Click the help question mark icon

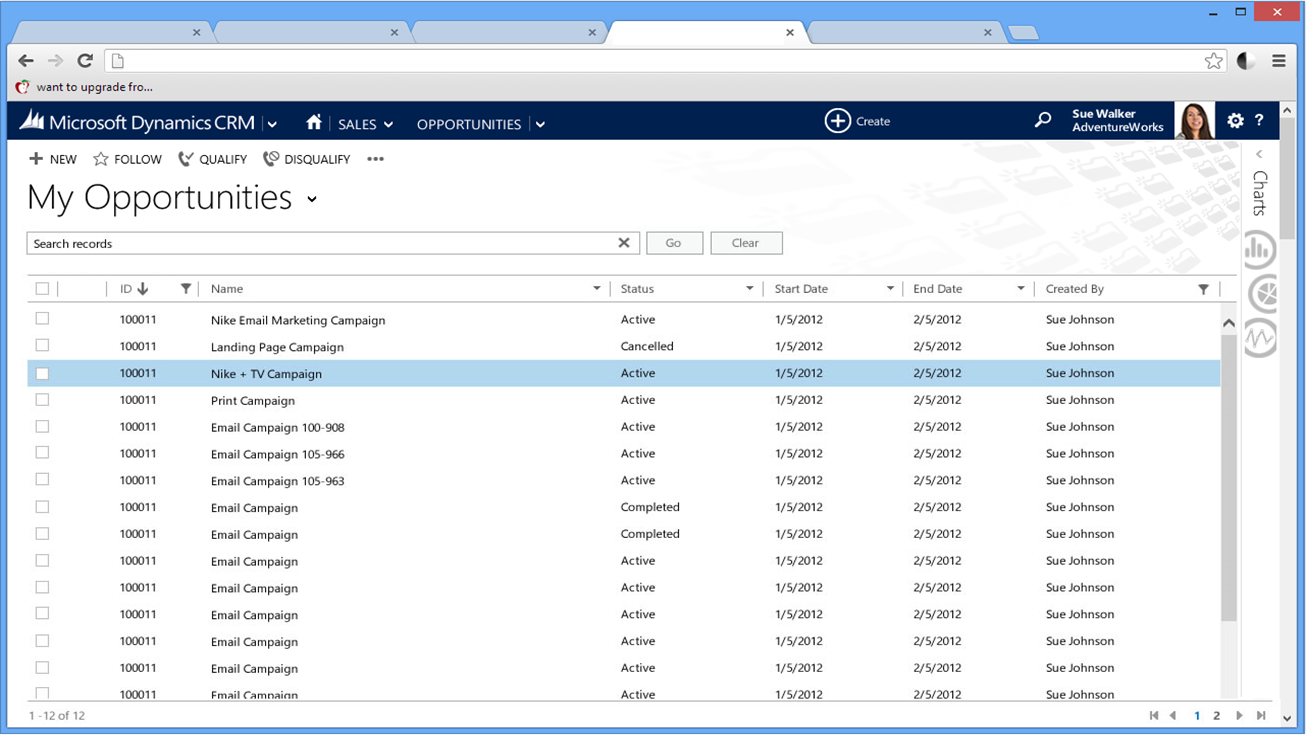pos(1259,121)
